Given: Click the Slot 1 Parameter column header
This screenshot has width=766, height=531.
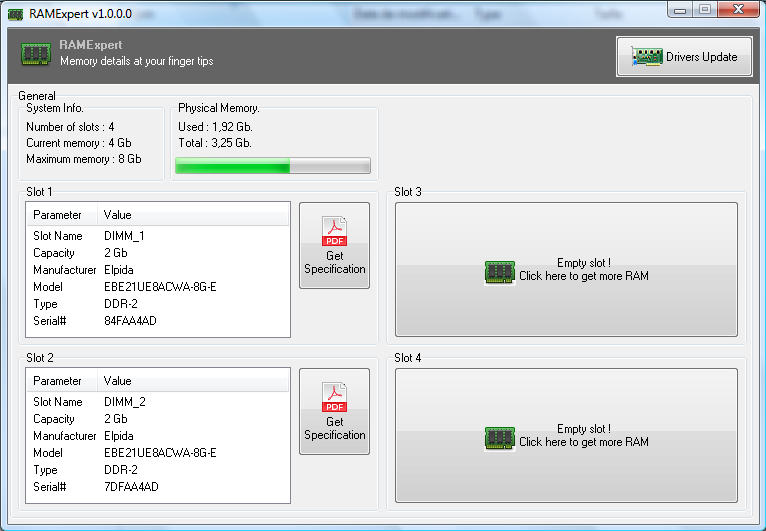Looking at the screenshot, I should 62,215.
